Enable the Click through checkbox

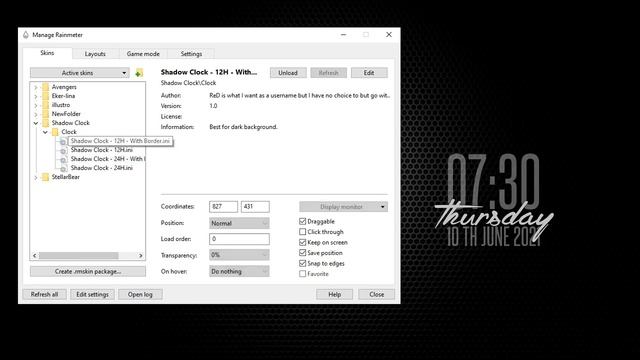pyautogui.click(x=302, y=232)
